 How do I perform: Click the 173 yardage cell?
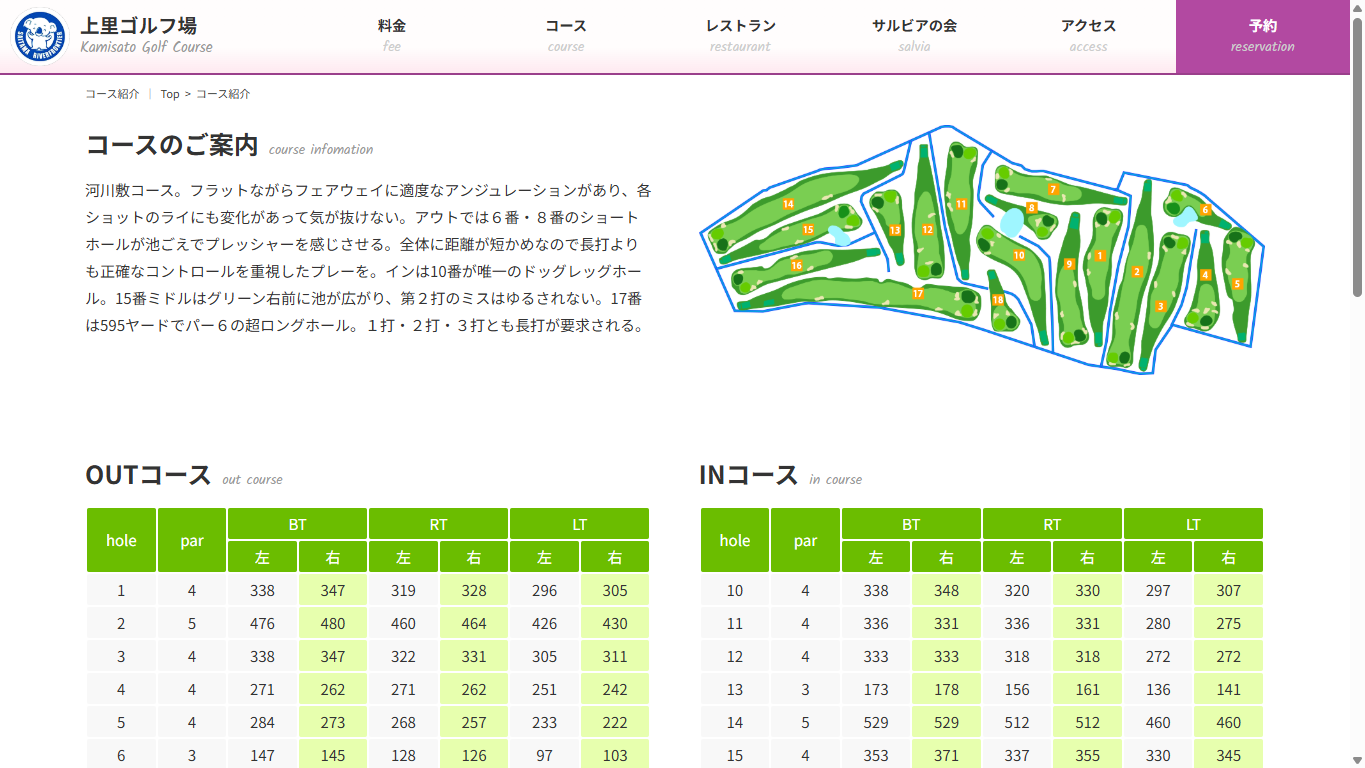coord(876,690)
